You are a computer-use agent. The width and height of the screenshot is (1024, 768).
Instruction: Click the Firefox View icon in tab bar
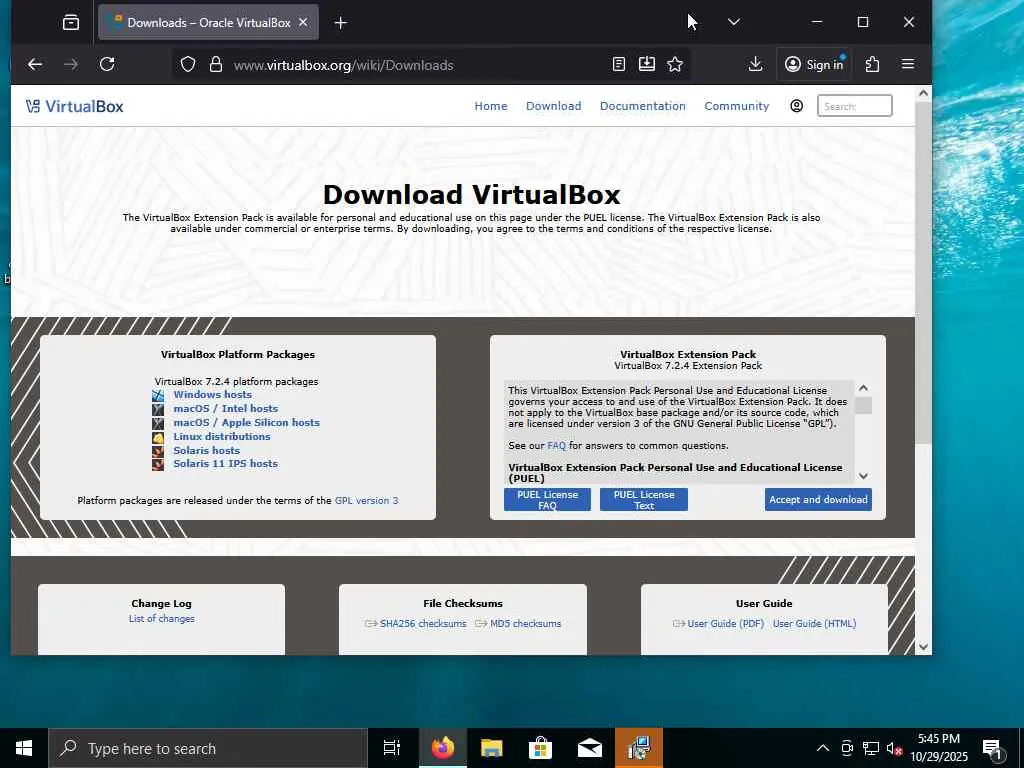71,23
